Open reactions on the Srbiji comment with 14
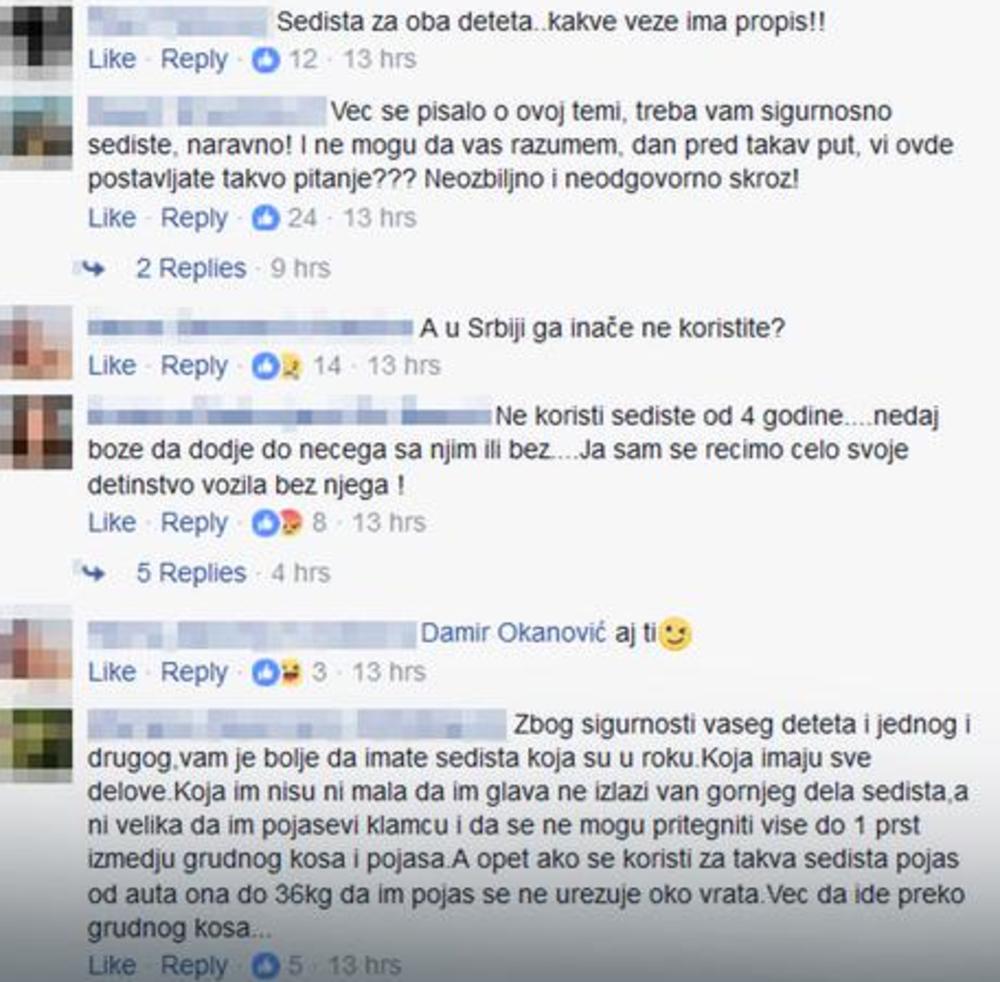 (x=277, y=366)
